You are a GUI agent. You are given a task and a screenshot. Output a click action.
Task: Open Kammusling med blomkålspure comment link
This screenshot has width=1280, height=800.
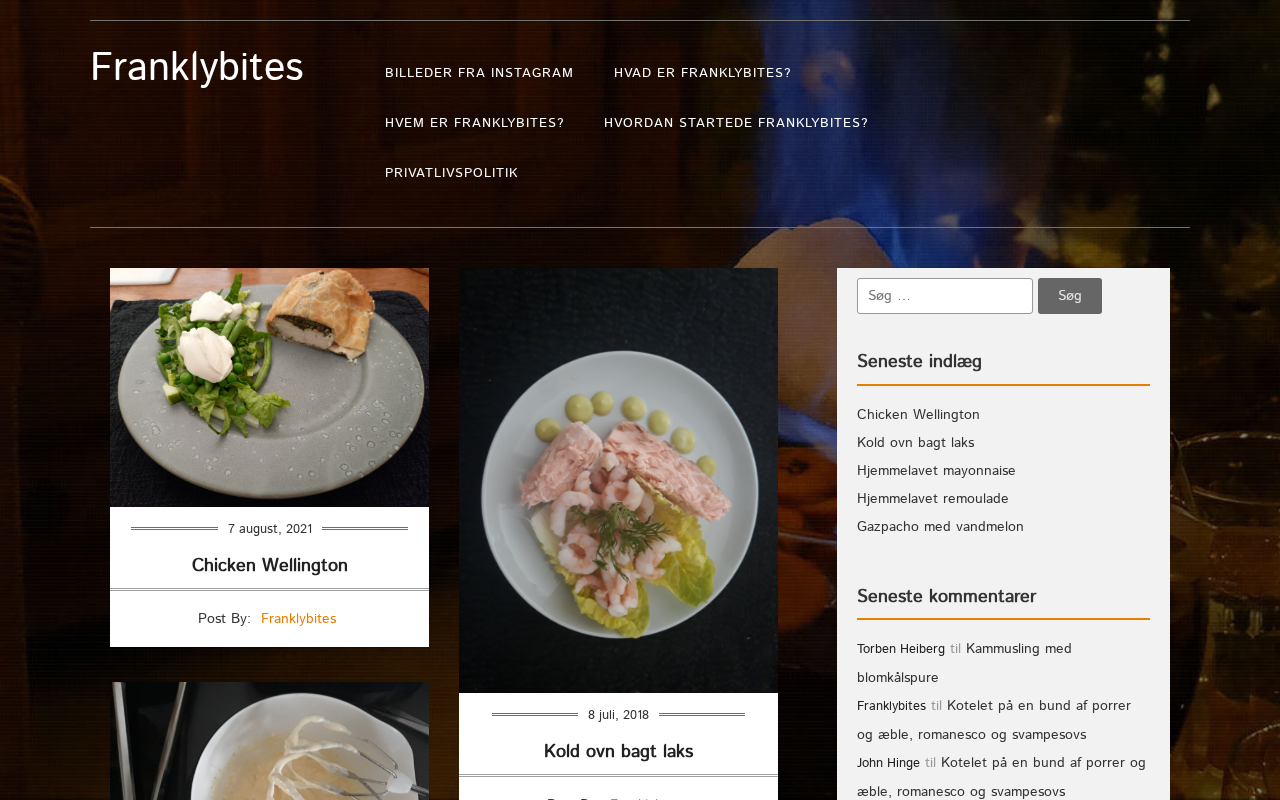point(964,664)
